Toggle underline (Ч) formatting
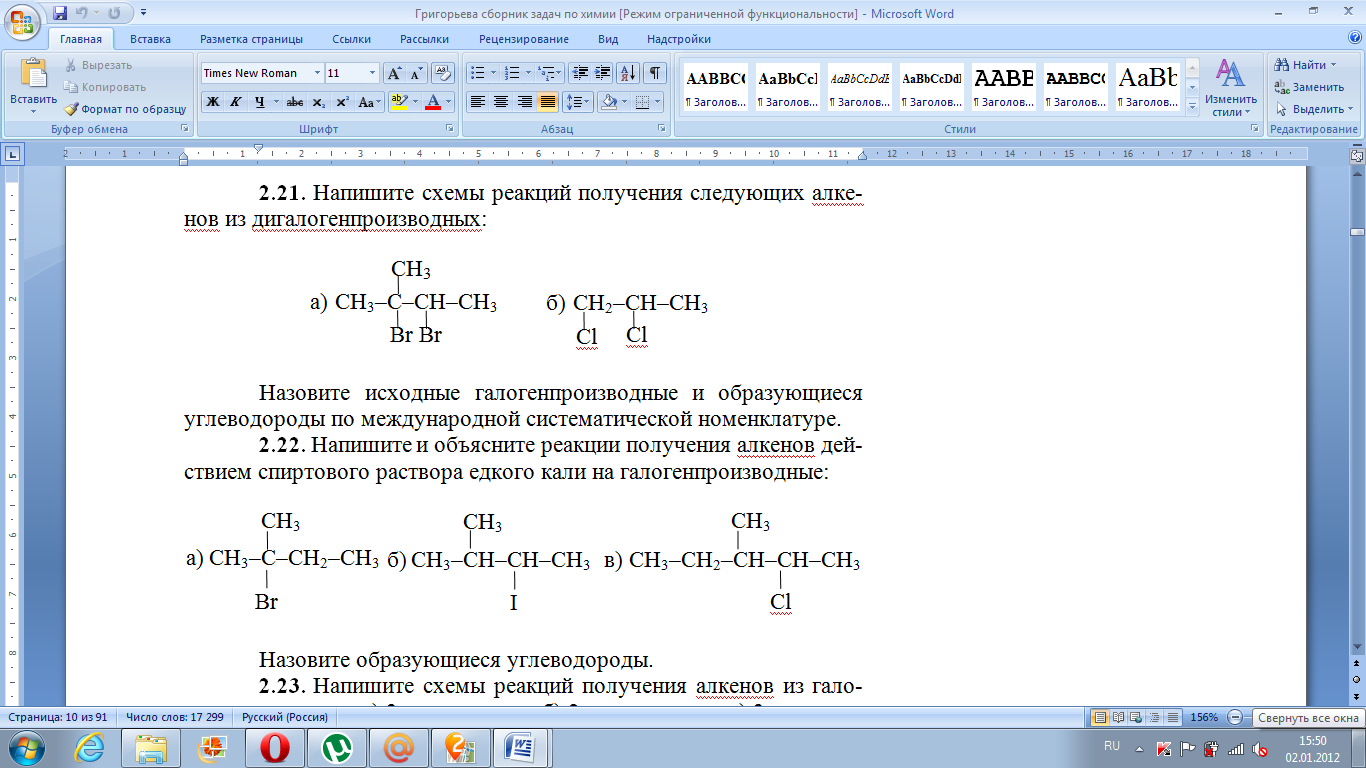Screen dimensions: 1366x768 point(260,102)
